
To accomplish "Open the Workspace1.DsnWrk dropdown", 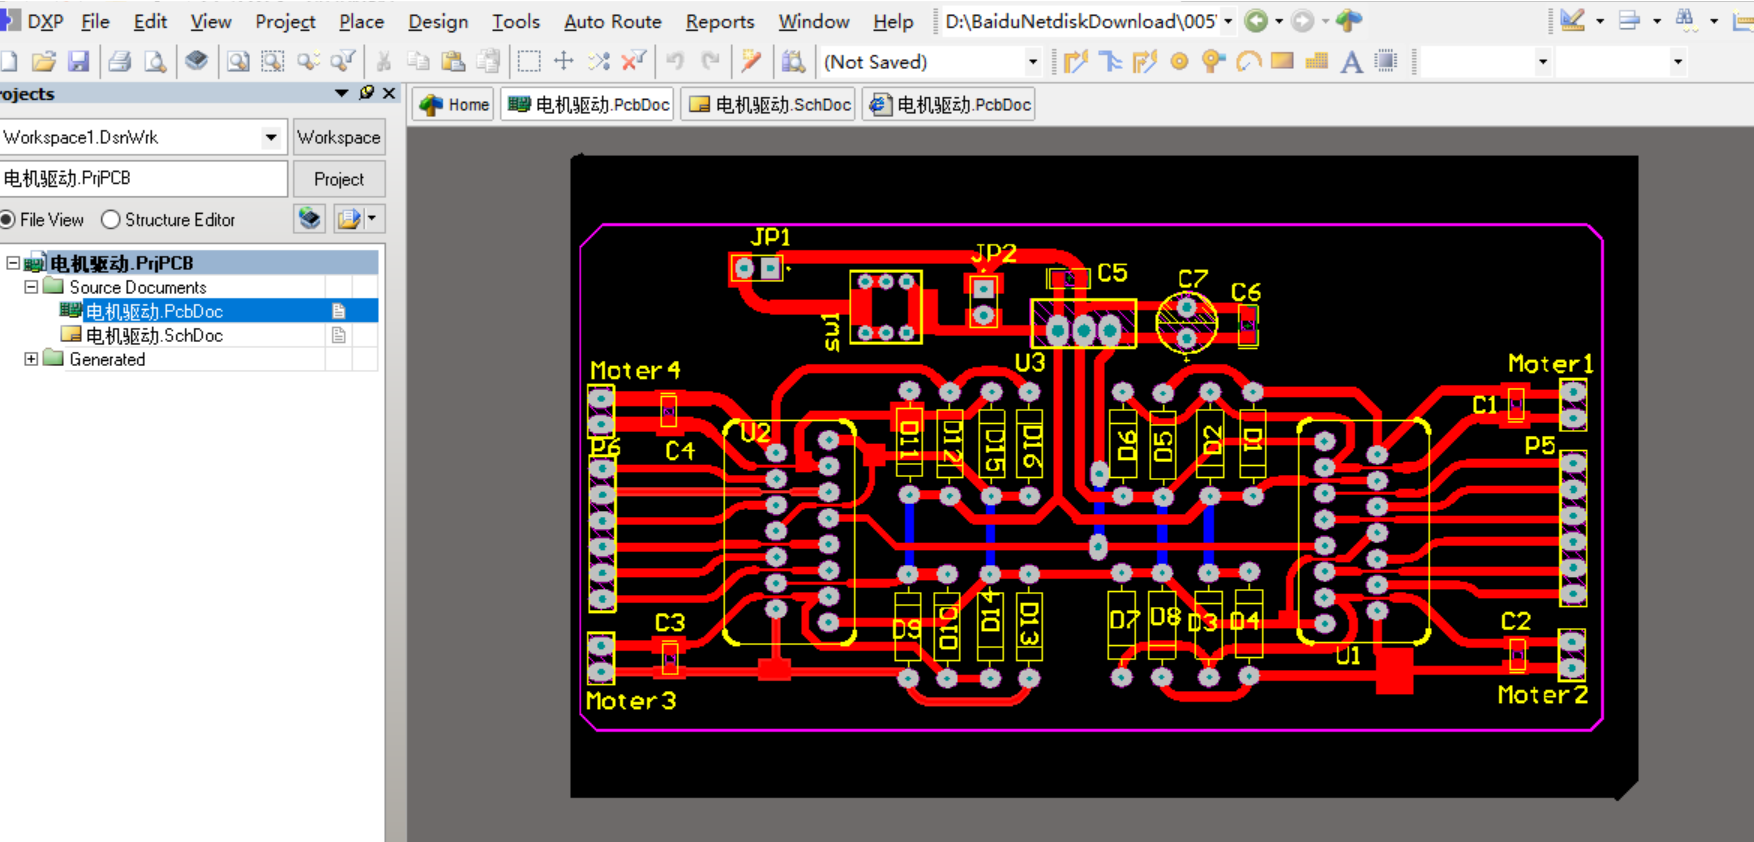I will pyautogui.click(x=271, y=137).
